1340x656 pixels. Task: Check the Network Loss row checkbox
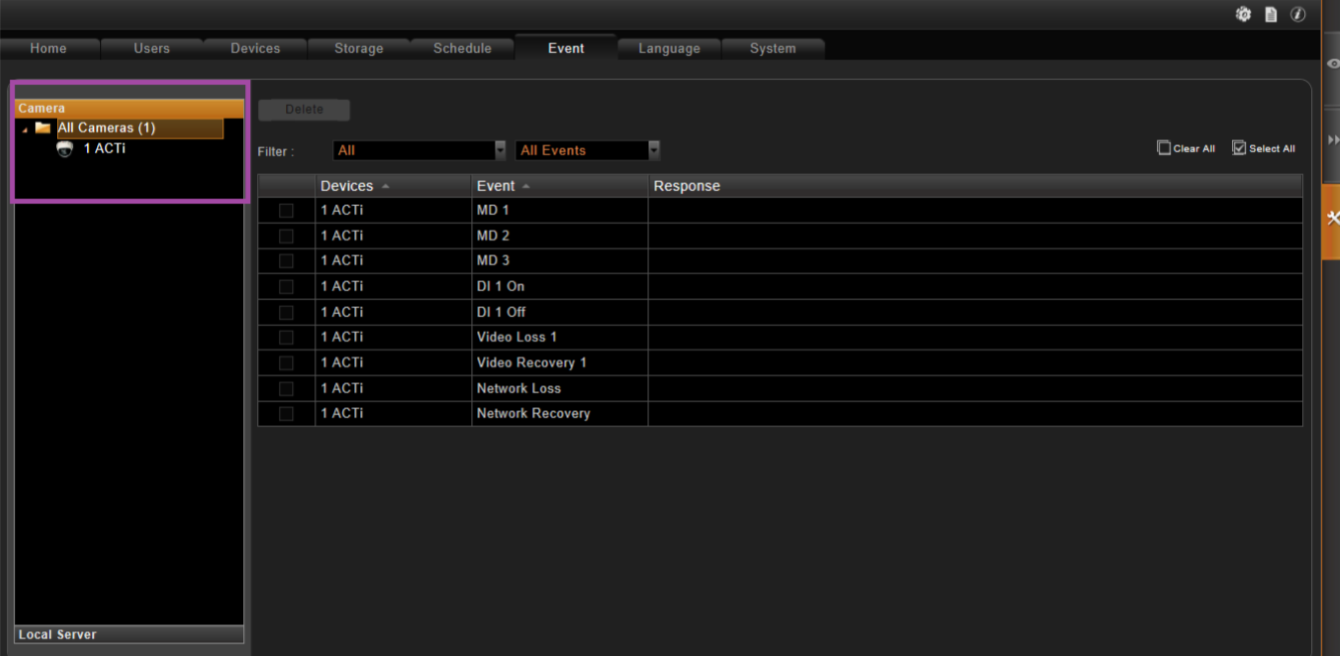click(x=286, y=388)
